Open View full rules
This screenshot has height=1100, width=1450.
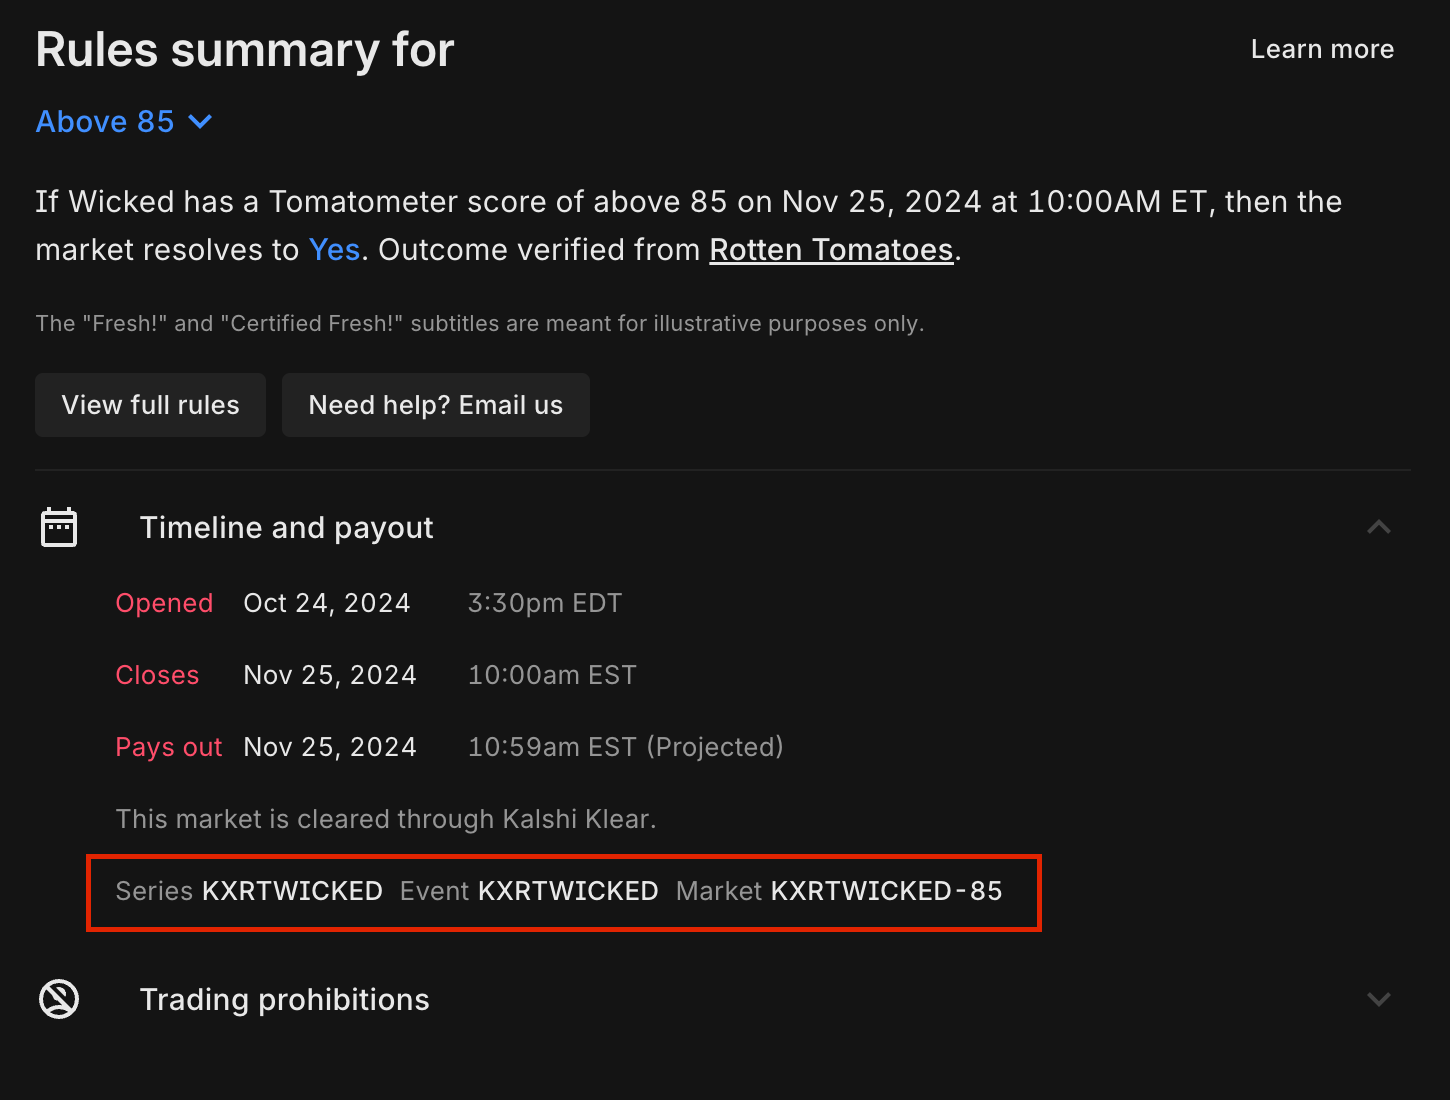coord(150,405)
